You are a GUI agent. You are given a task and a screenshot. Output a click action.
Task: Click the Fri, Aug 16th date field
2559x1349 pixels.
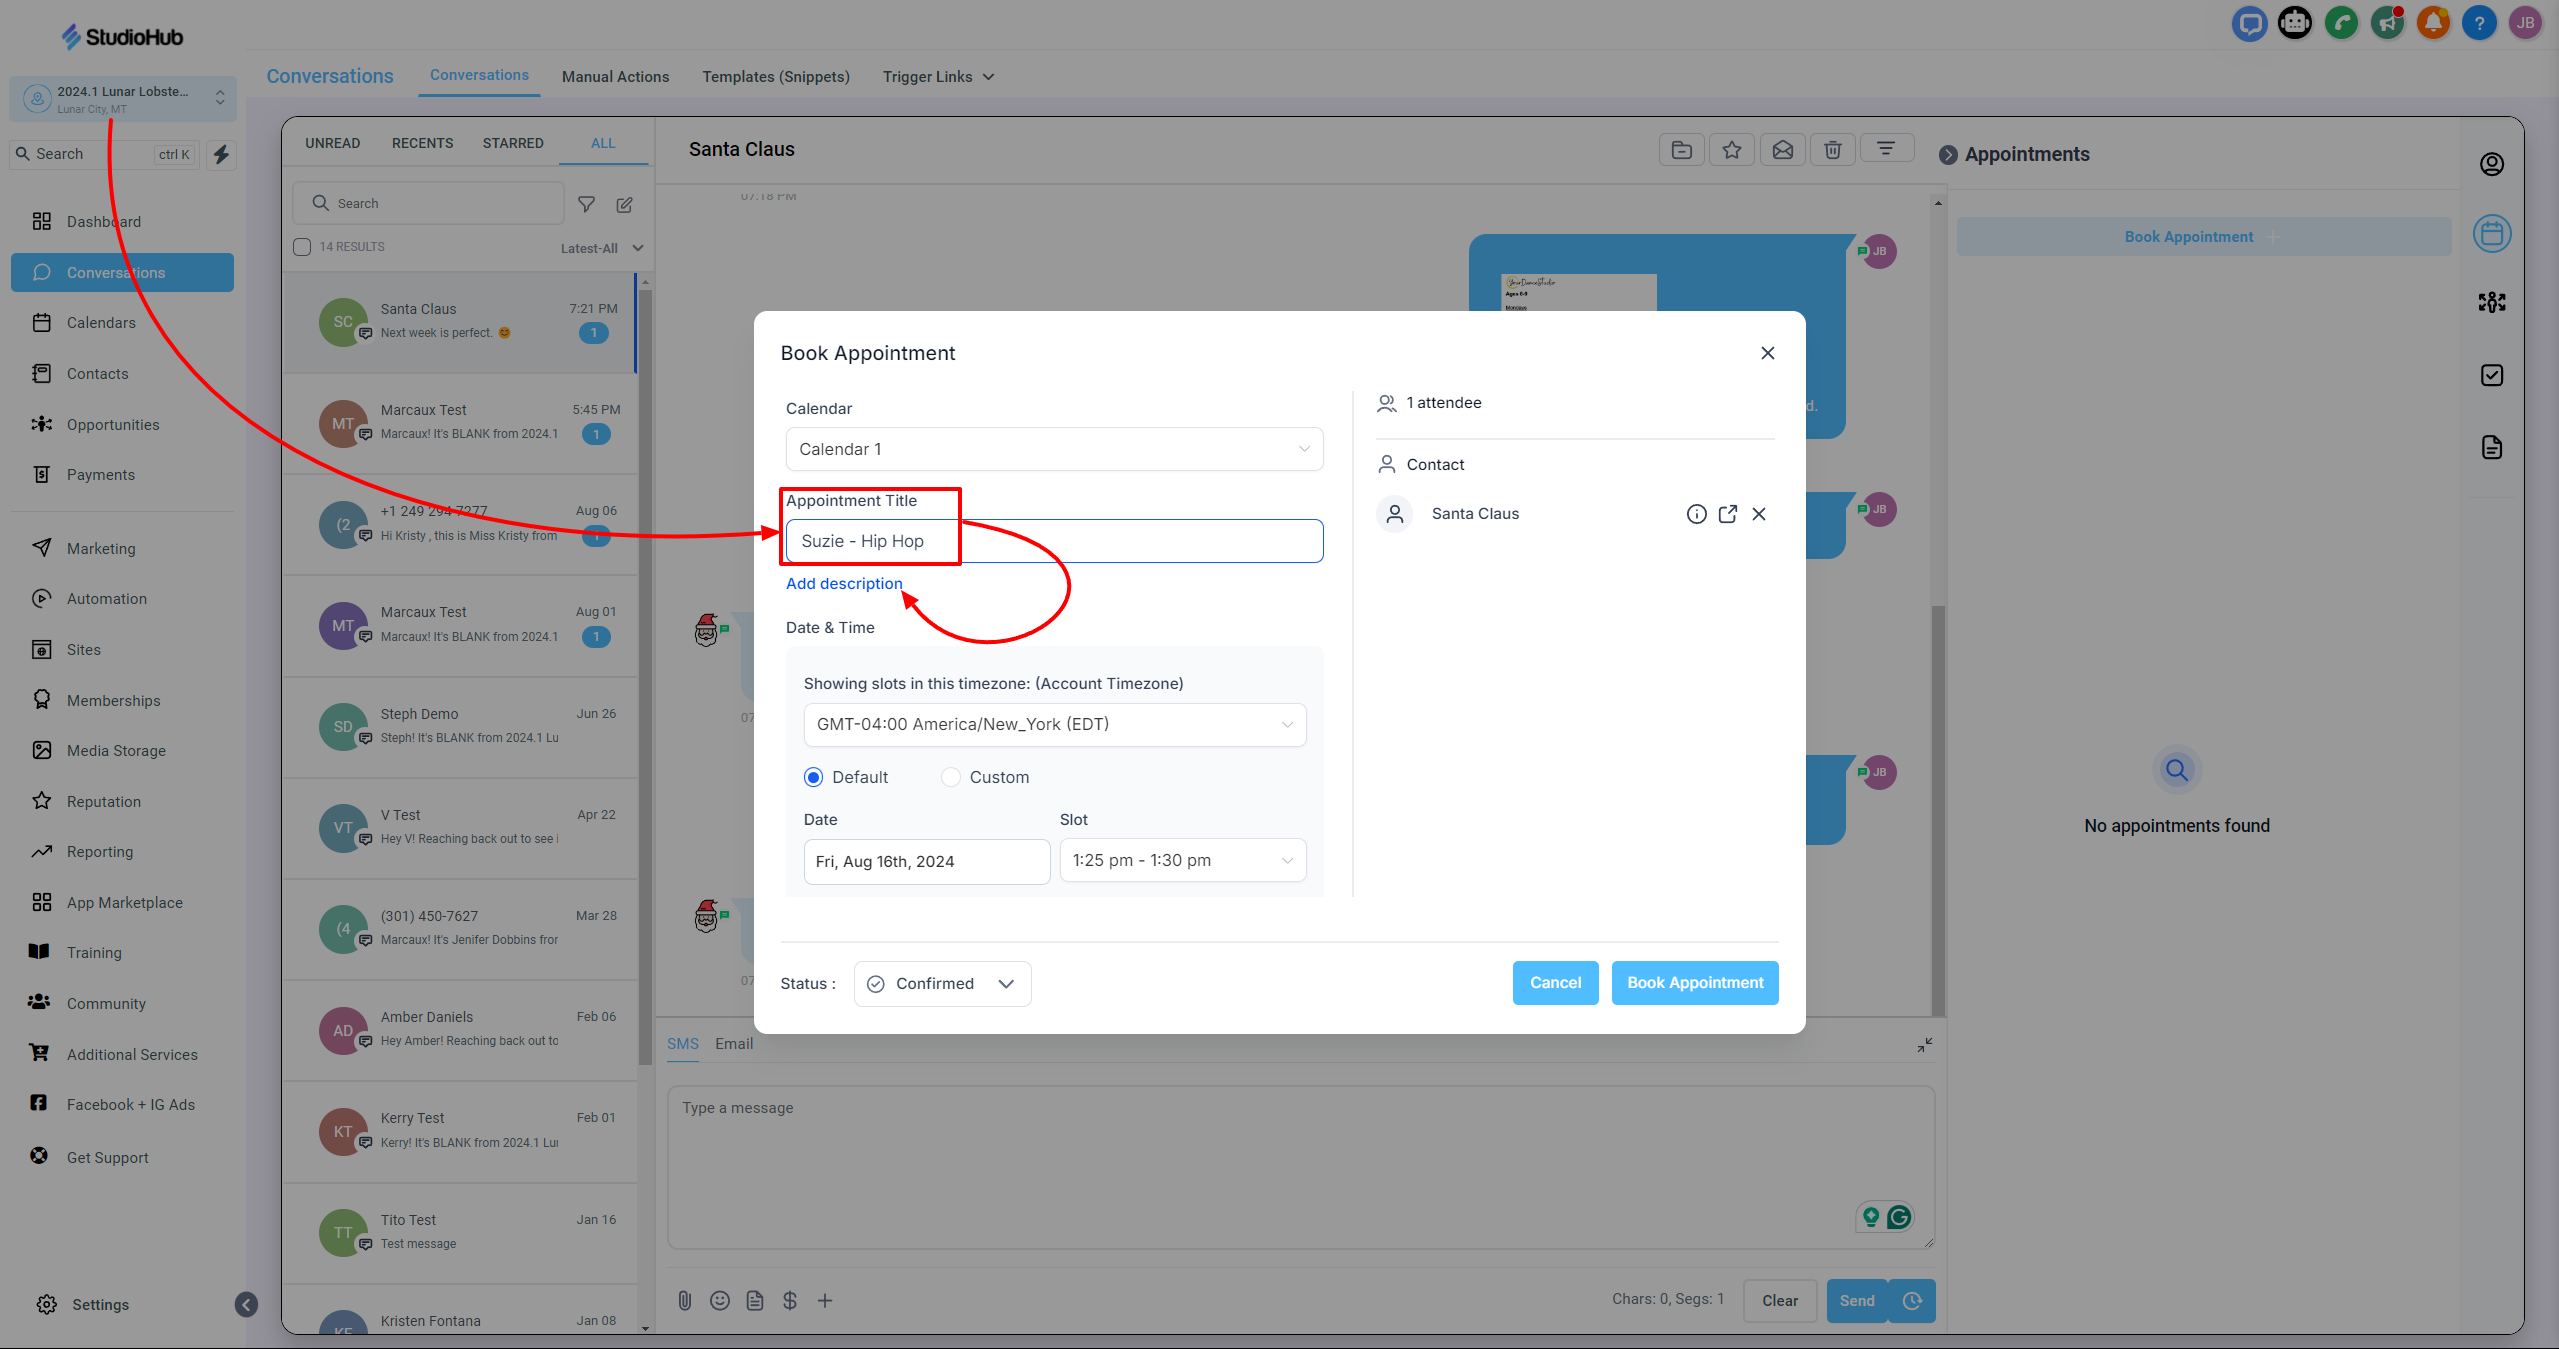pyautogui.click(x=926, y=861)
